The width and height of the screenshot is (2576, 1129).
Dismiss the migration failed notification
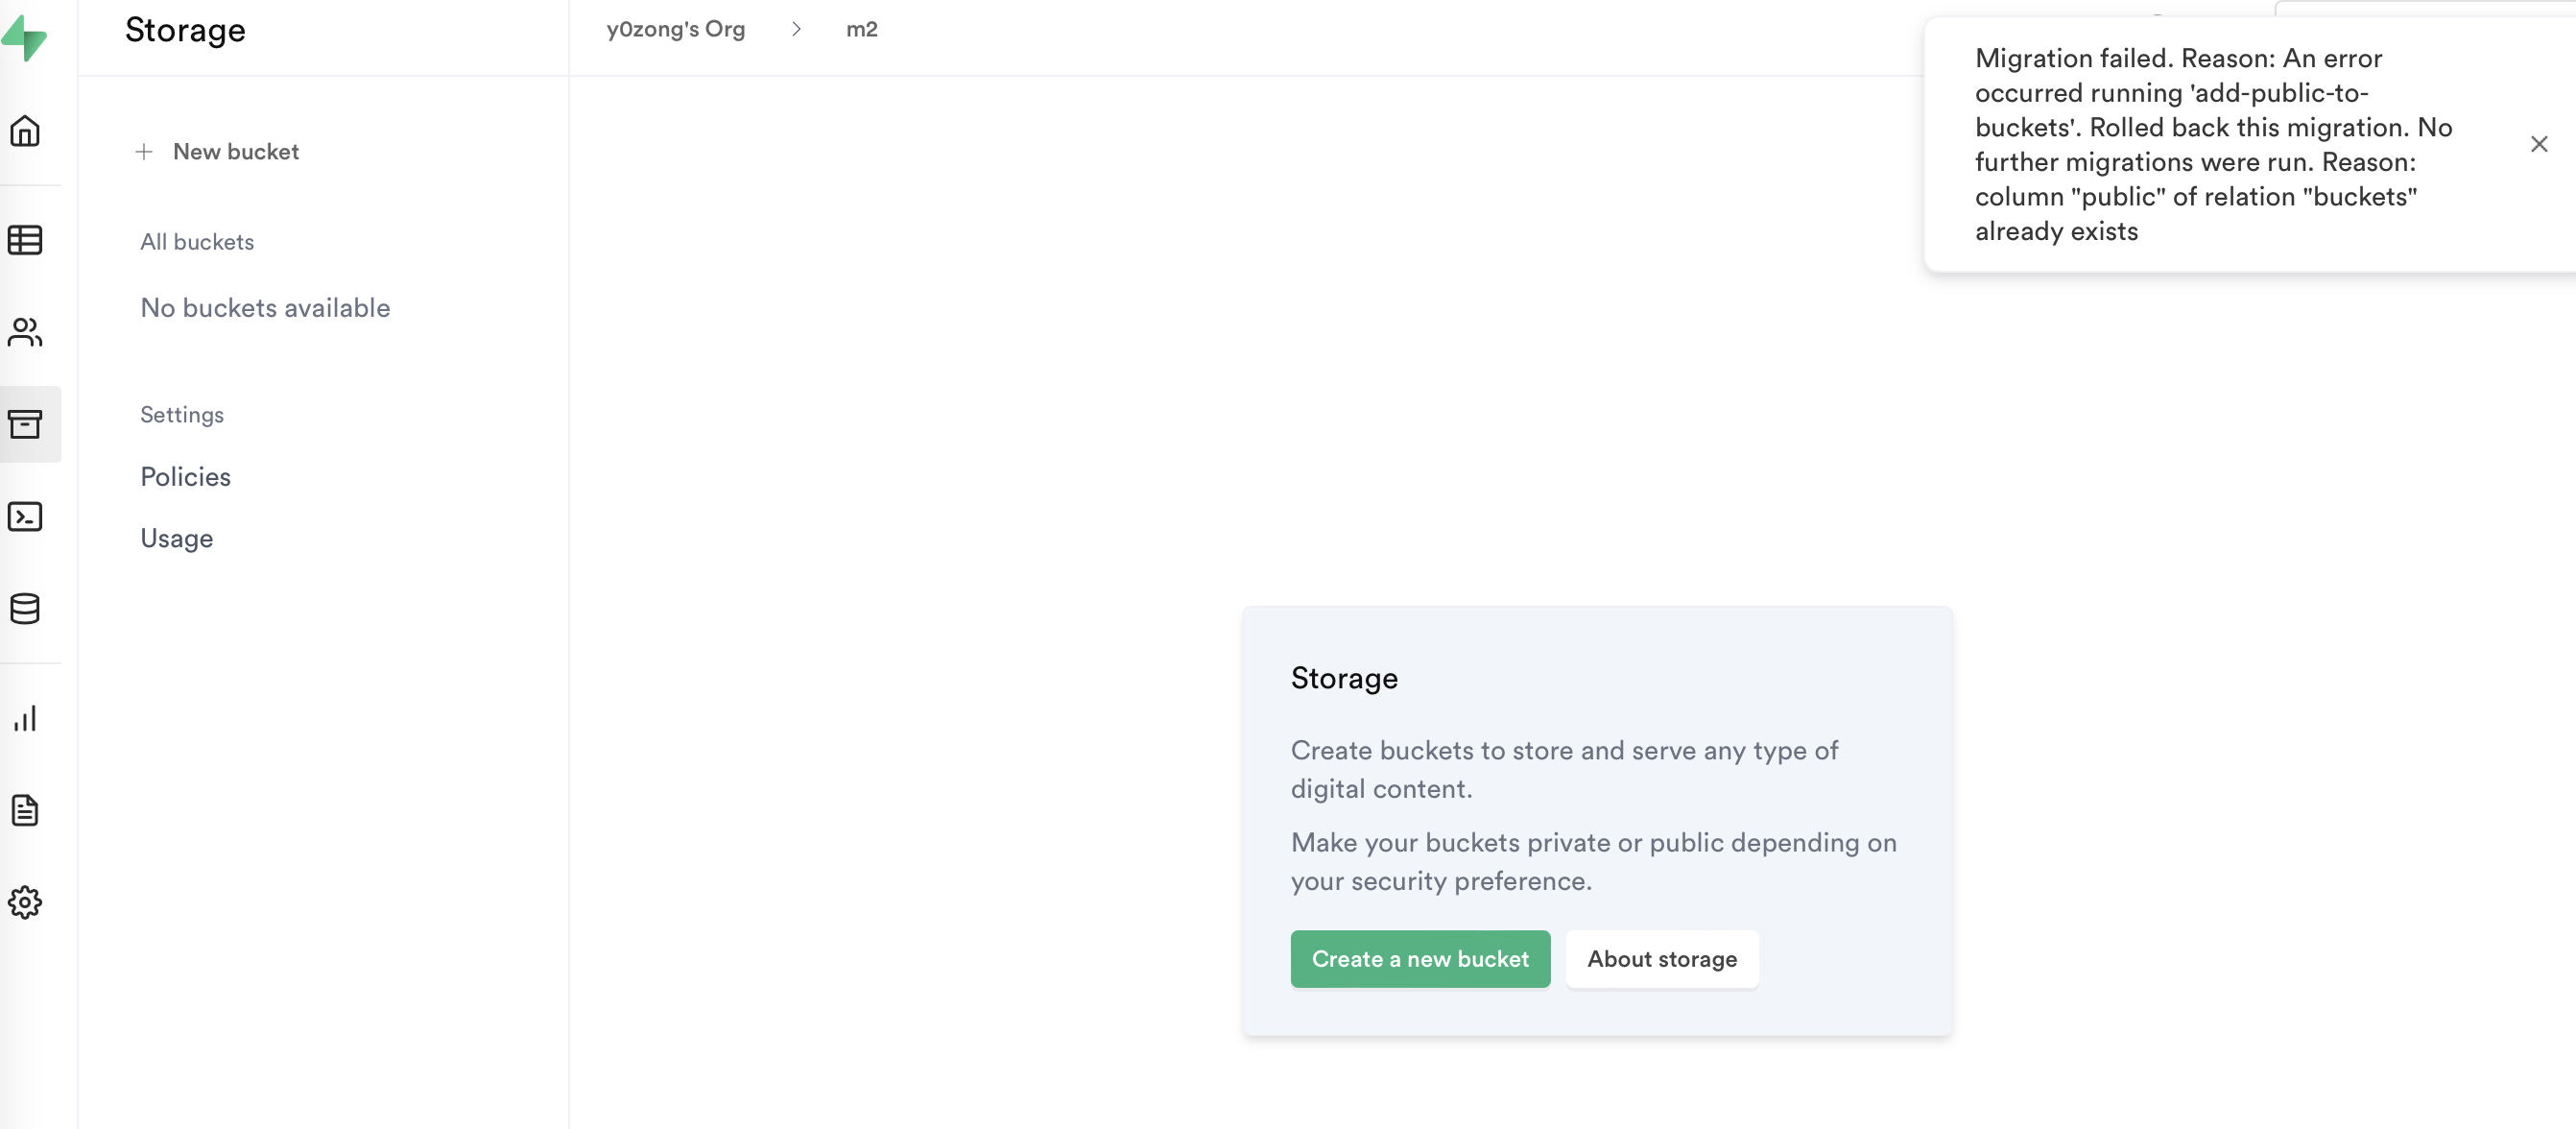(x=2538, y=144)
